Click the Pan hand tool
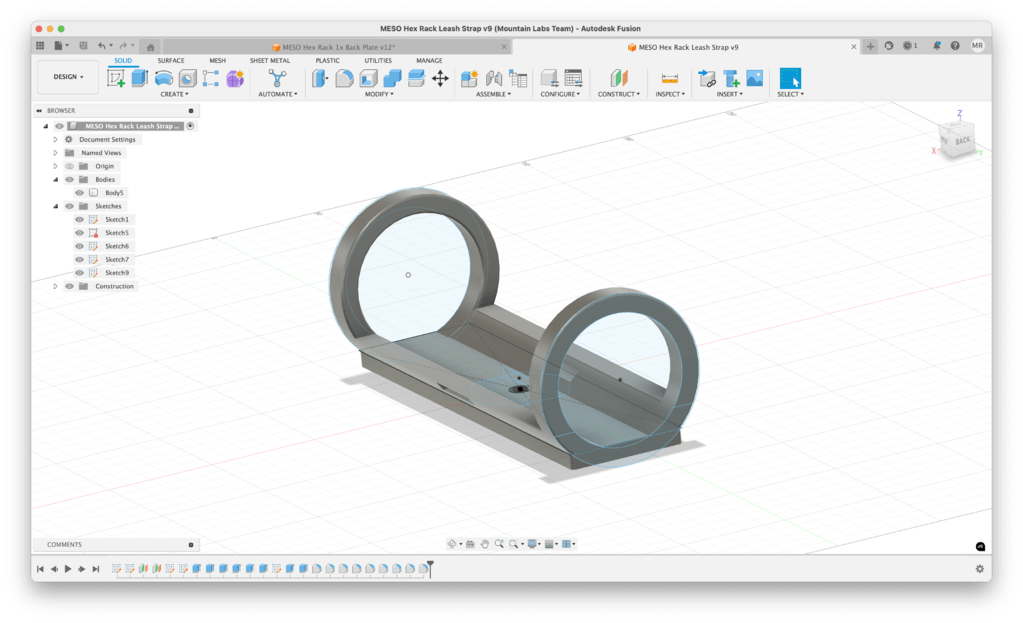This screenshot has height=623, width=1023. tap(485, 543)
